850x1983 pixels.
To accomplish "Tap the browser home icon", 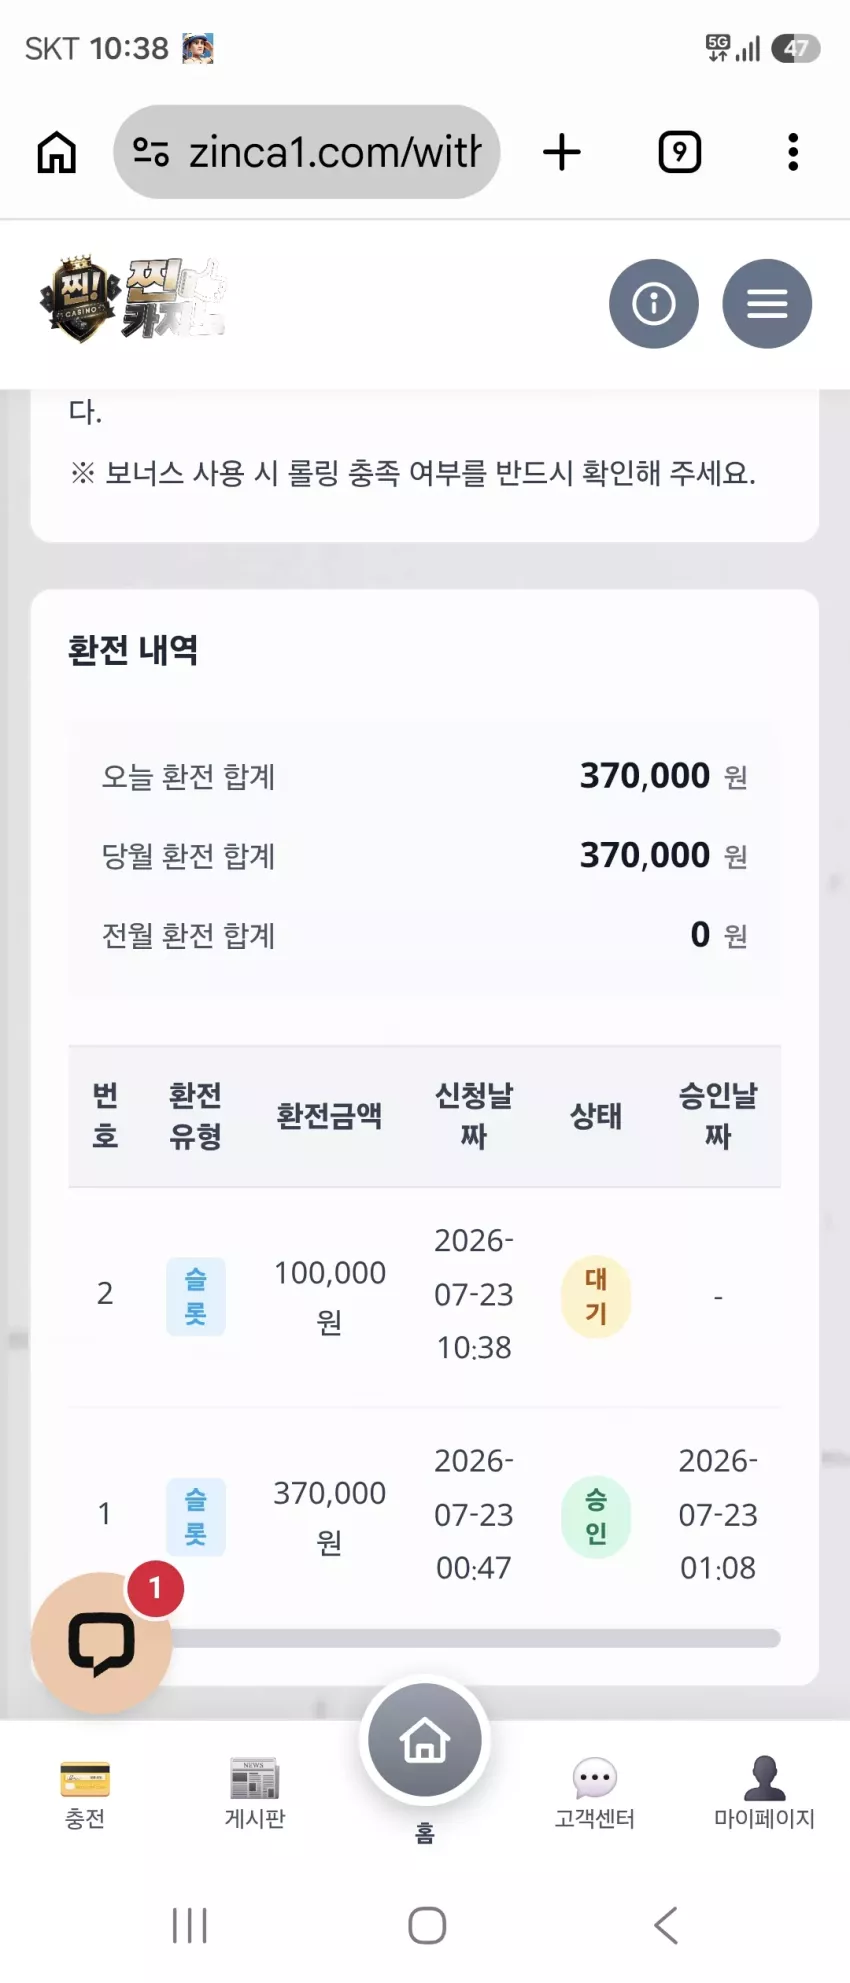I will tap(56, 153).
